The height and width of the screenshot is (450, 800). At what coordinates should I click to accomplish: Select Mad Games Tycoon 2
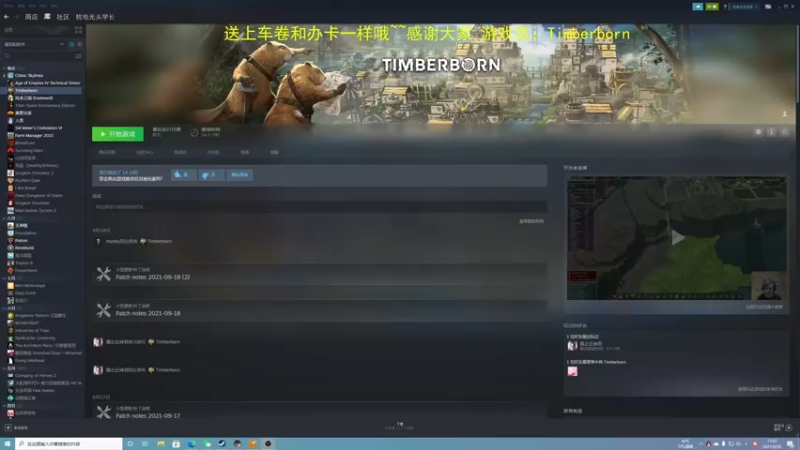click(x=35, y=210)
